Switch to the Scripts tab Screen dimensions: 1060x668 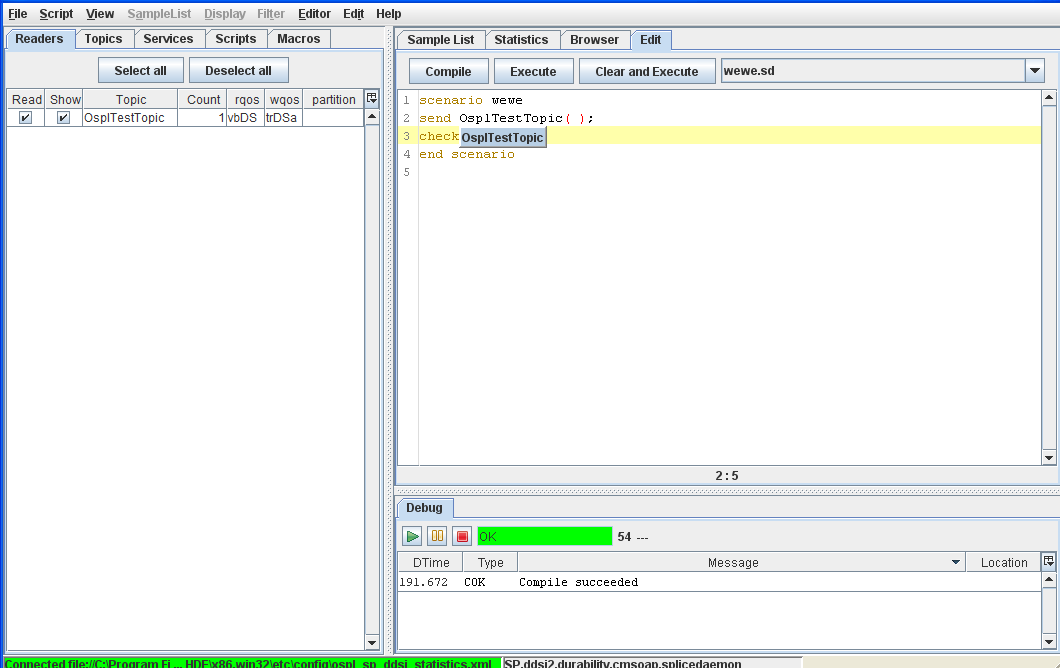(236, 39)
